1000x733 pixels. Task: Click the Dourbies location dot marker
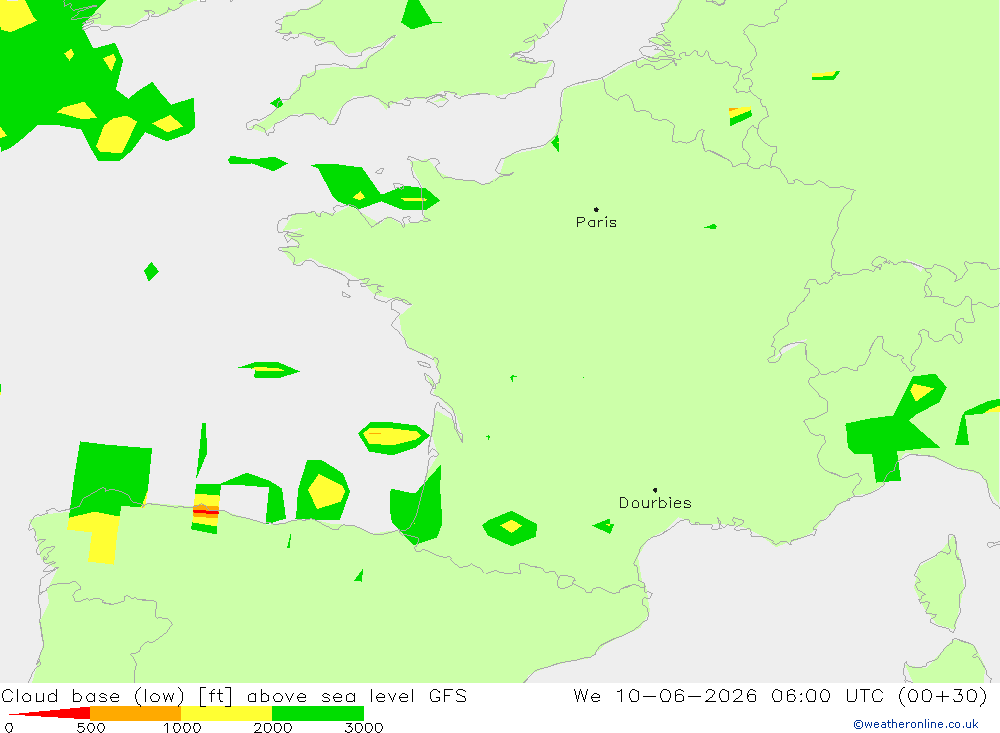point(655,490)
